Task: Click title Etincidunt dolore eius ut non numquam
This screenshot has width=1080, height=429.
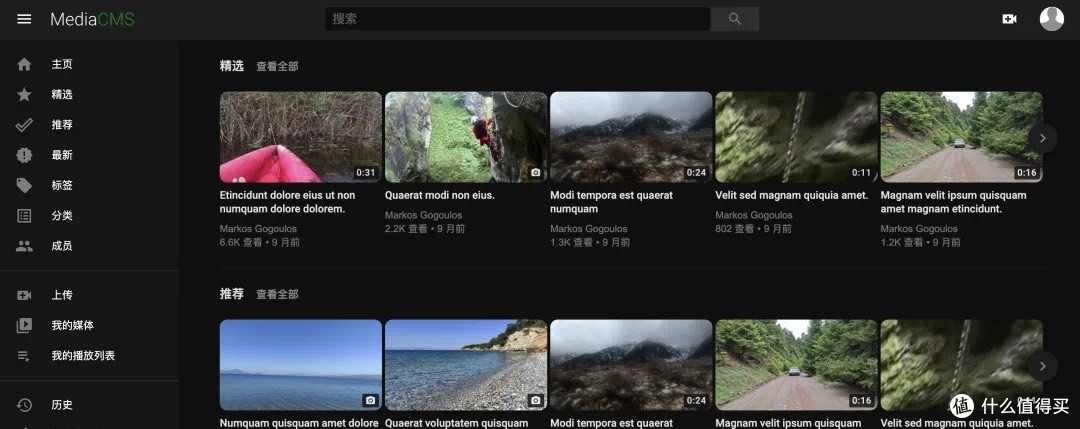Action: [288, 202]
